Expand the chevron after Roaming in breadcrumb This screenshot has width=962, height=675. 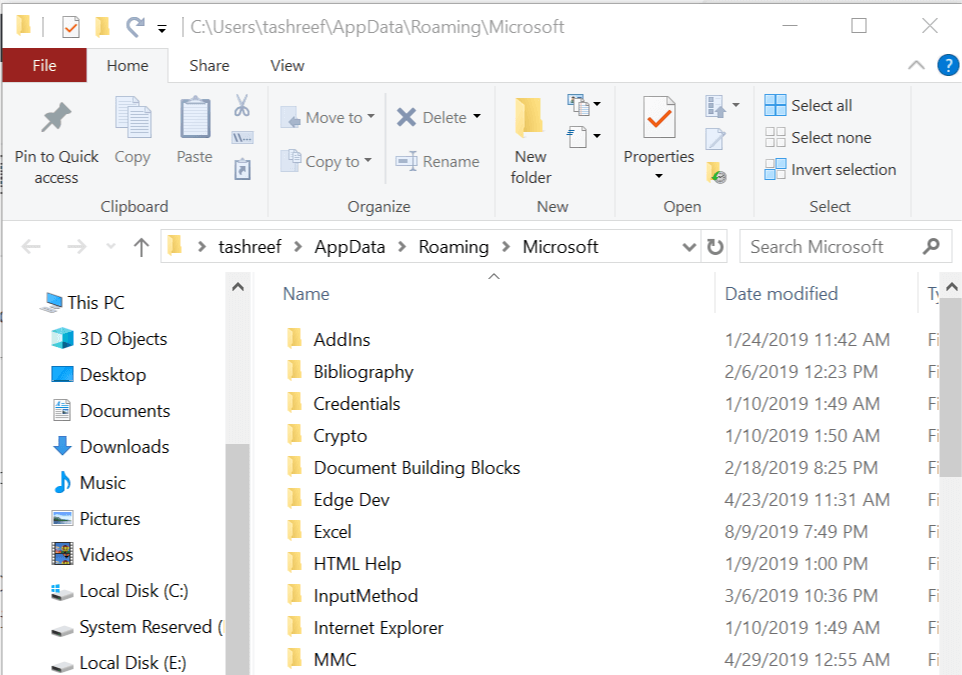(x=506, y=247)
